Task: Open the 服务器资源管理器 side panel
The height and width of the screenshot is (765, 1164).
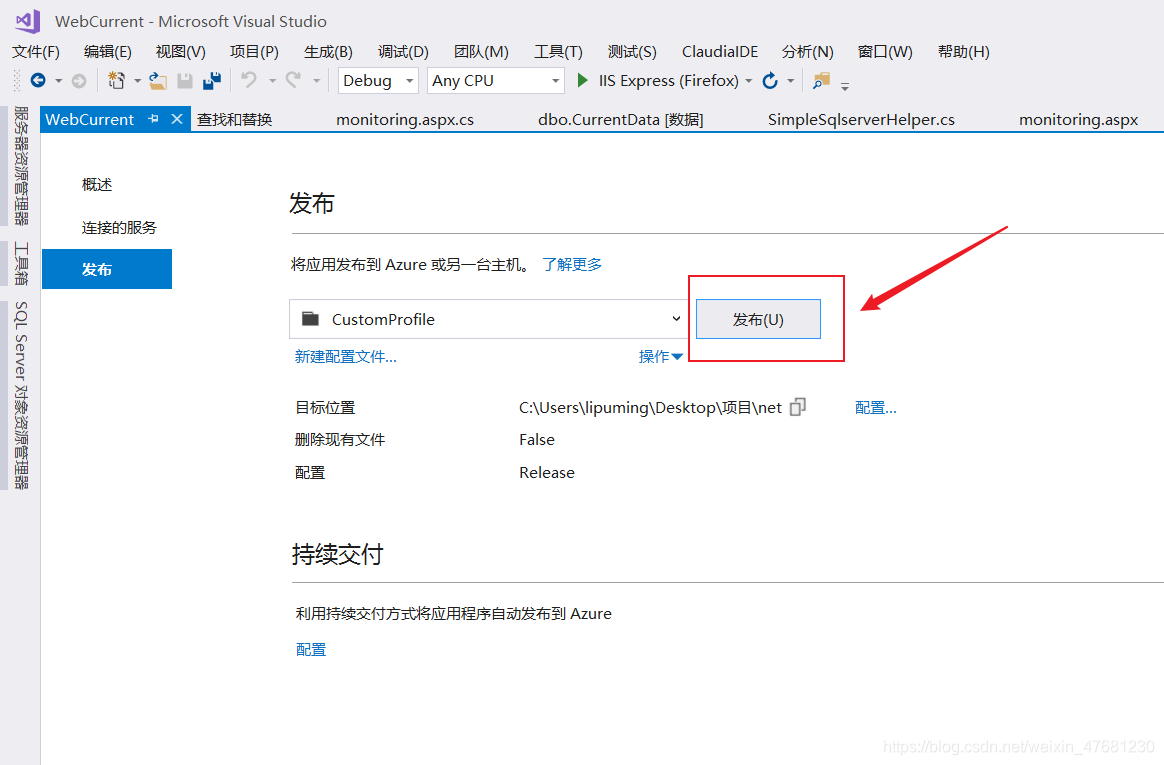Action: pos(21,165)
